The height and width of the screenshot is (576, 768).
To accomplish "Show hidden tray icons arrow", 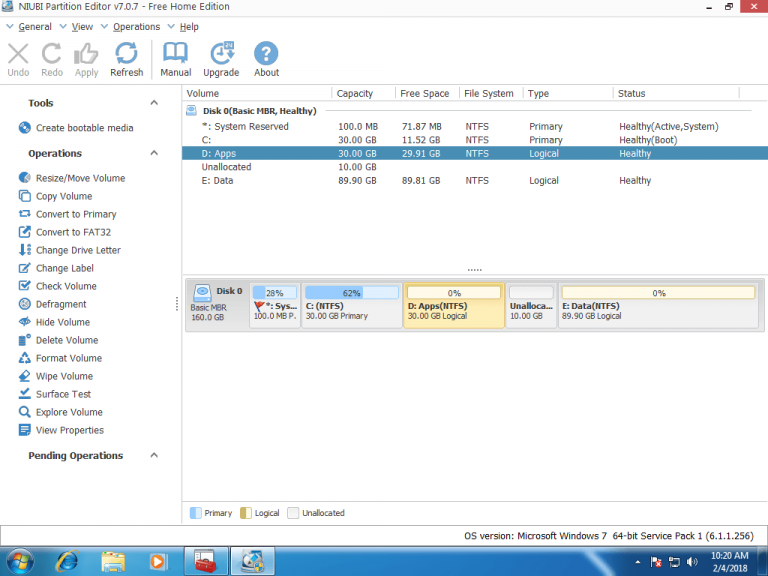I will click(637, 562).
